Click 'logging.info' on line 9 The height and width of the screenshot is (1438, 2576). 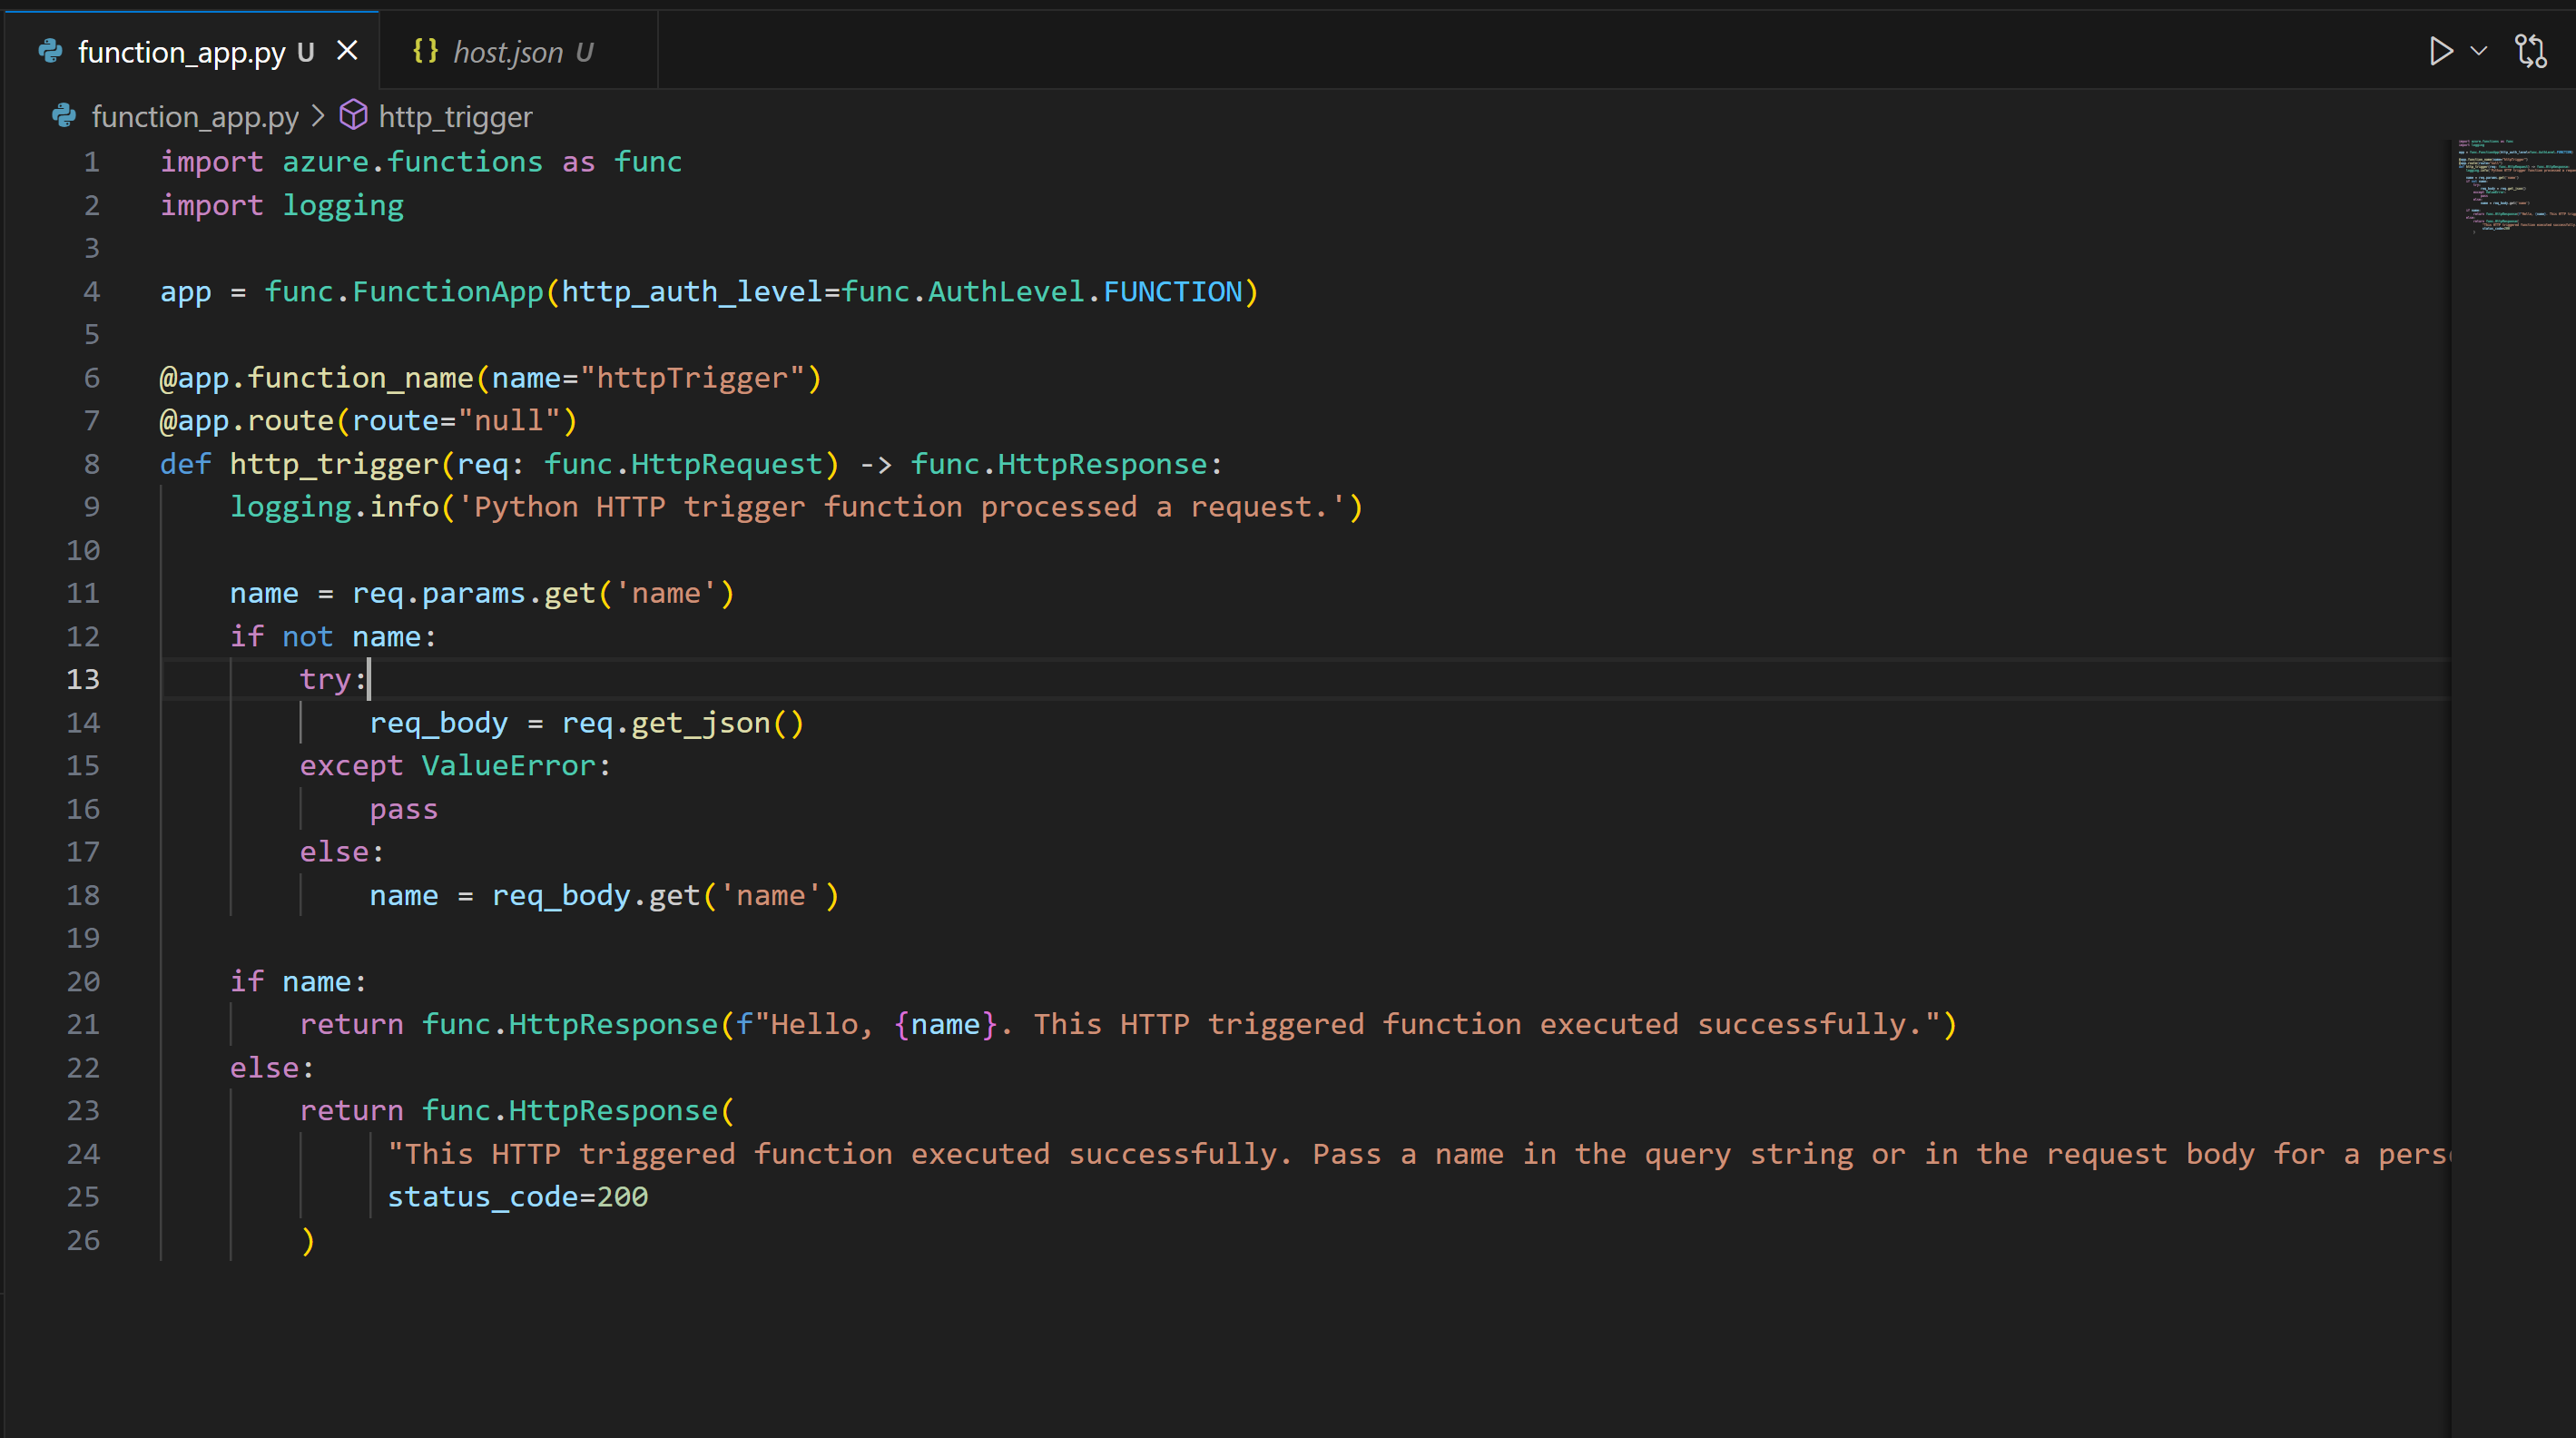pos(334,507)
